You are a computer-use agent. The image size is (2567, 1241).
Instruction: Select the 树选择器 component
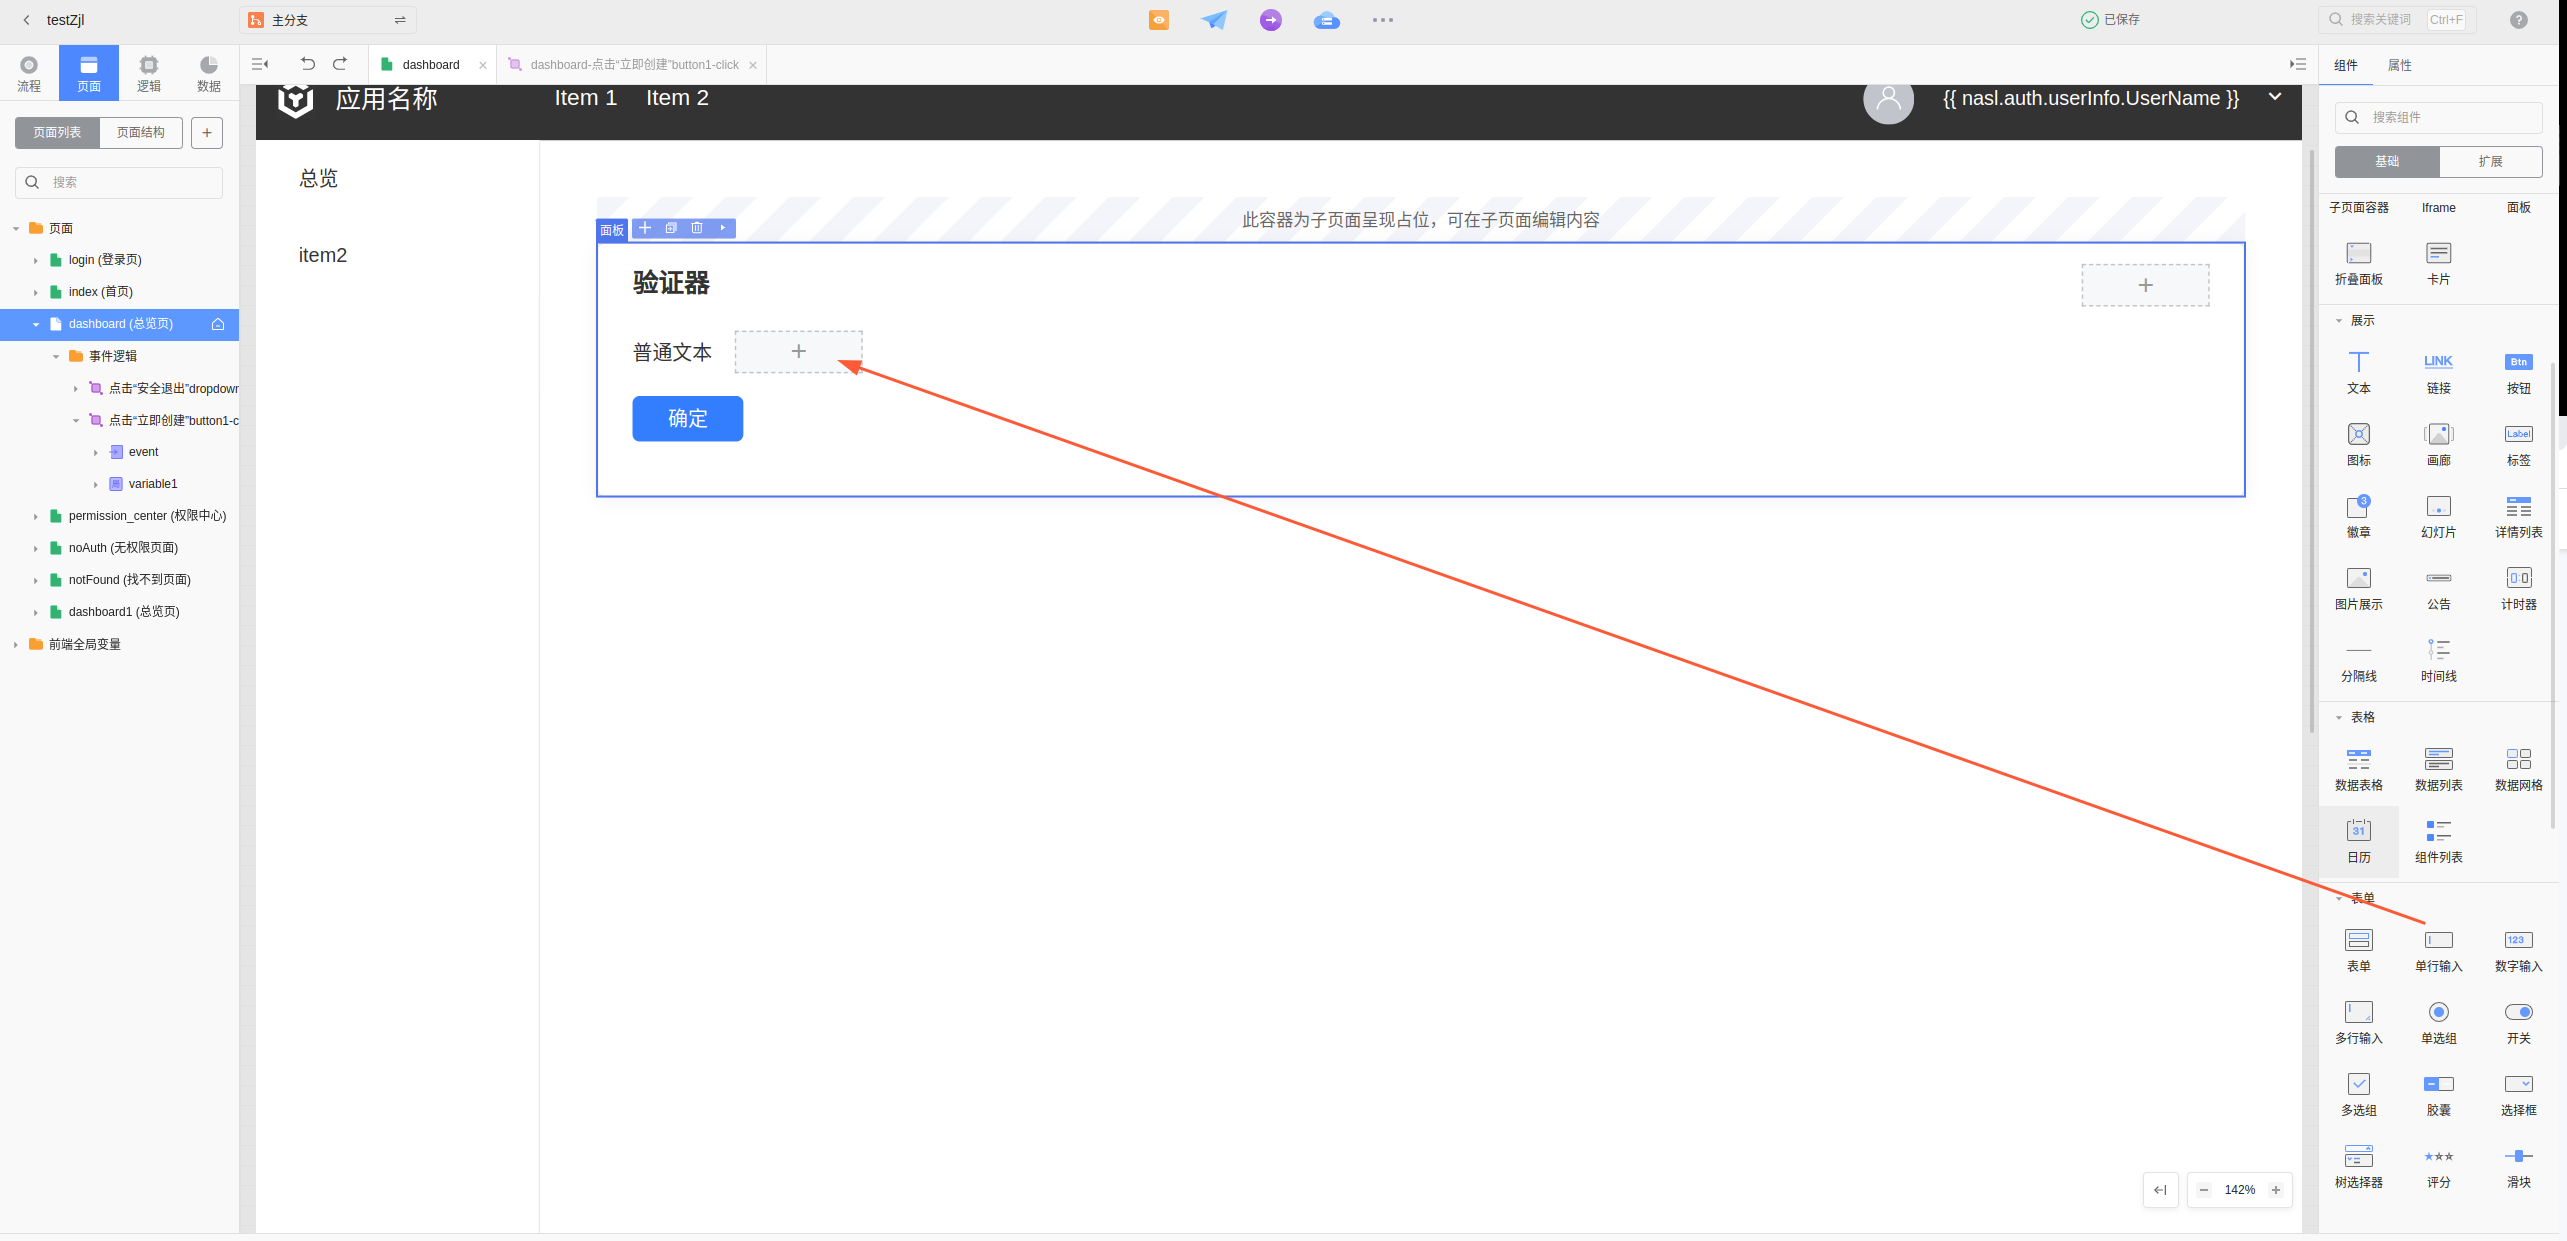tap(2359, 1166)
